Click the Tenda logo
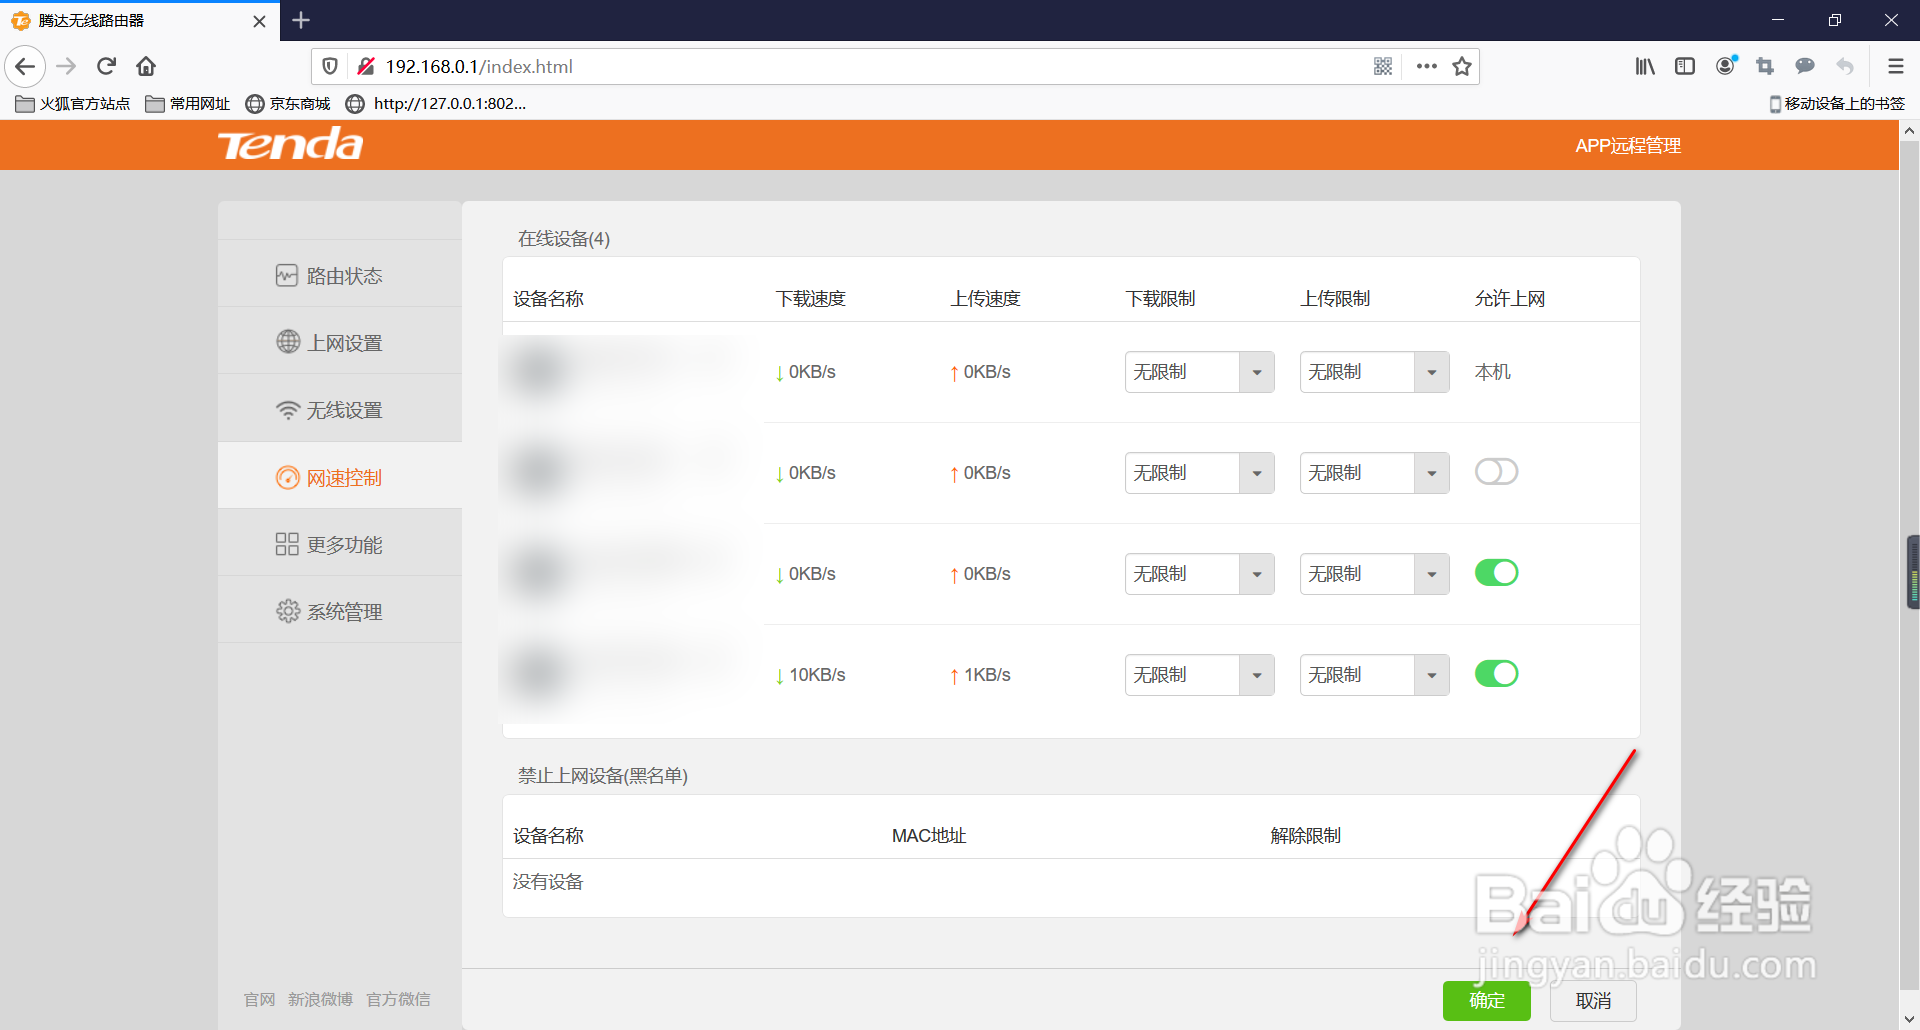Image resolution: width=1920 pixels, height=1030 pixels. coord(291,145)
